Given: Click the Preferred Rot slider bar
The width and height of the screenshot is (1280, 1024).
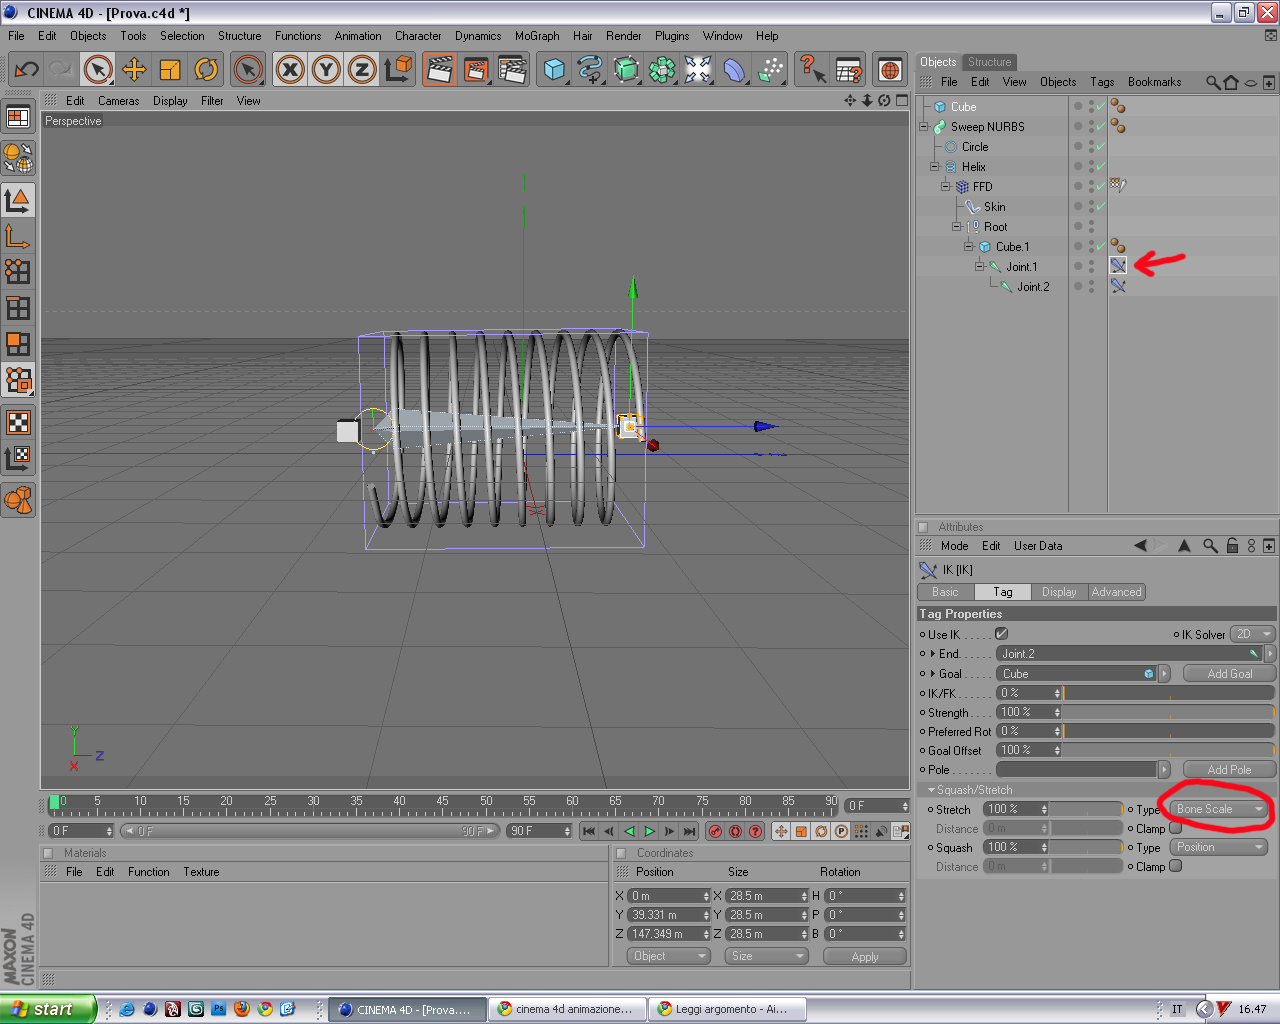Looking at the screenshot, I should [1168, 731].
